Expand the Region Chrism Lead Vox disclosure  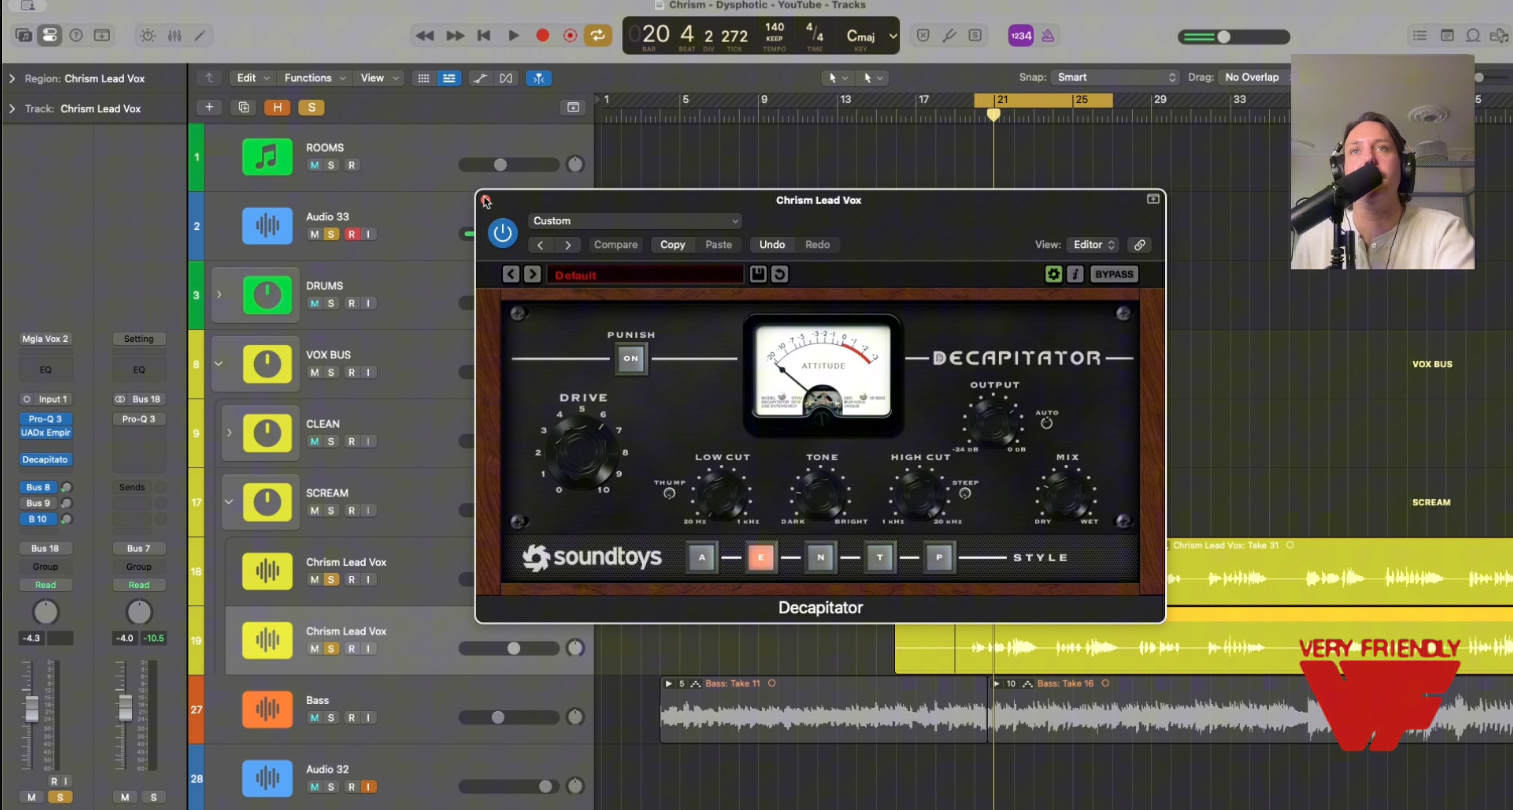[x=12, y=78]
